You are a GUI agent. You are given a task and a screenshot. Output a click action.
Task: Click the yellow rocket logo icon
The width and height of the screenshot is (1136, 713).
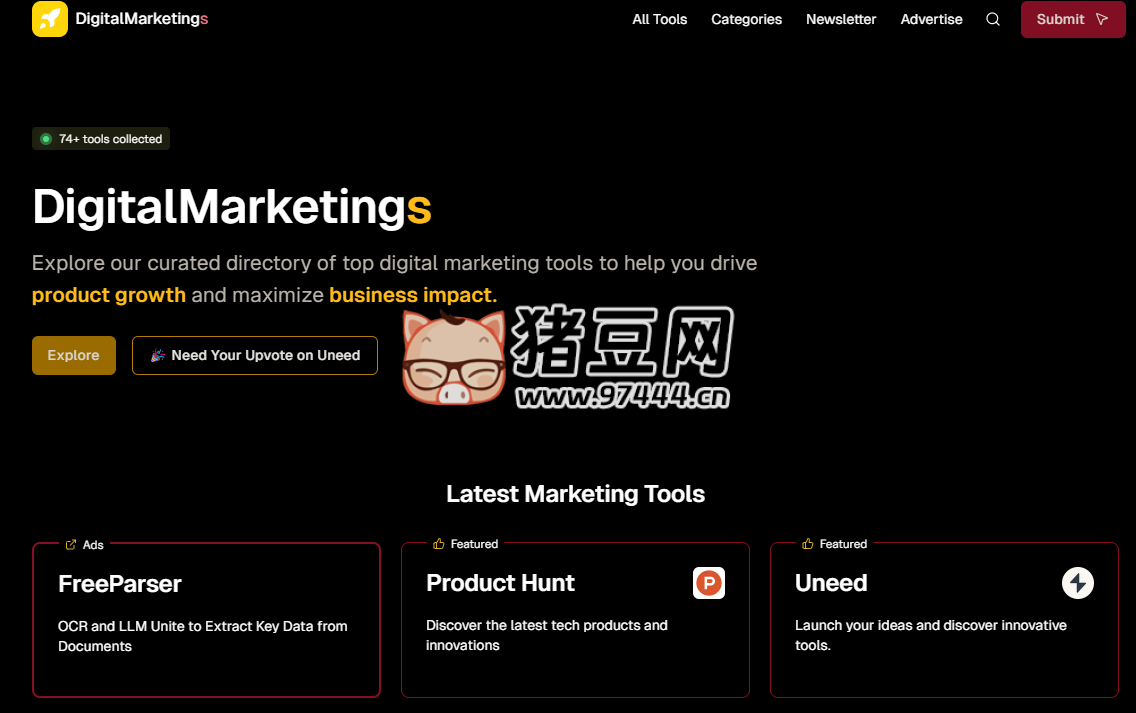click(49, 19)
